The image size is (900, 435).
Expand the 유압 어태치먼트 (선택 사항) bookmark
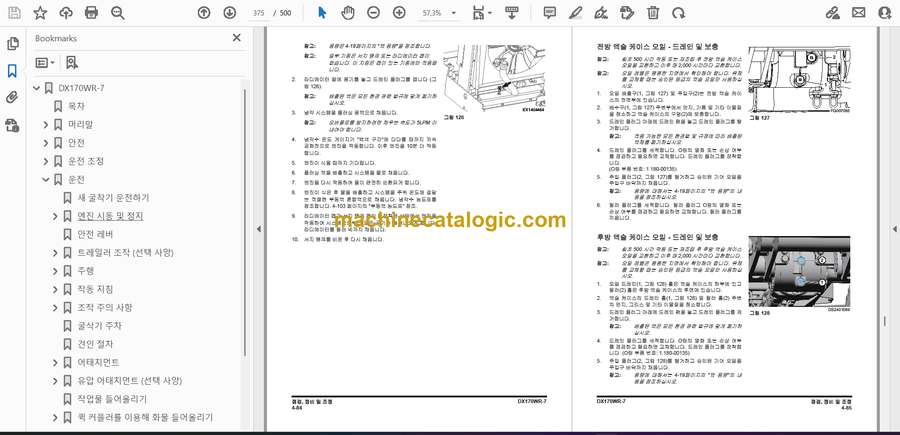(55, 381)
